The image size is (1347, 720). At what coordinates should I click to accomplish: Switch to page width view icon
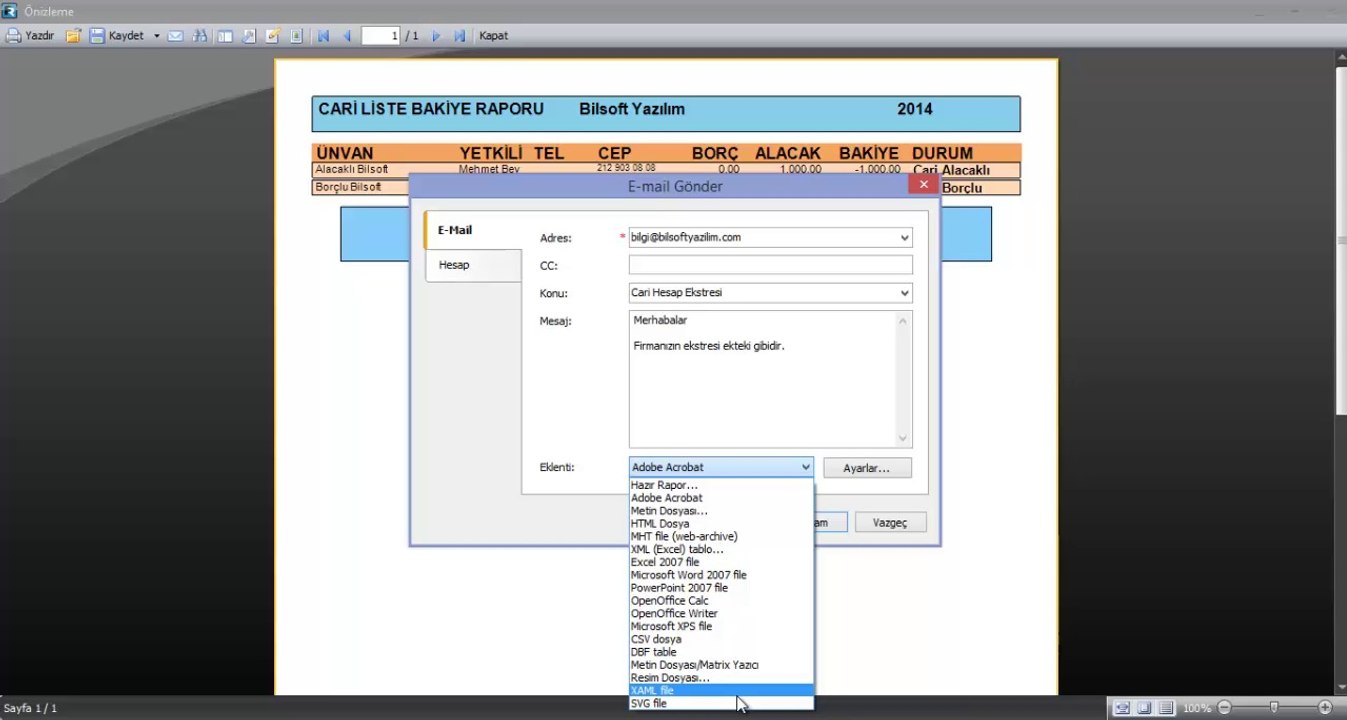coord(1123,708)
